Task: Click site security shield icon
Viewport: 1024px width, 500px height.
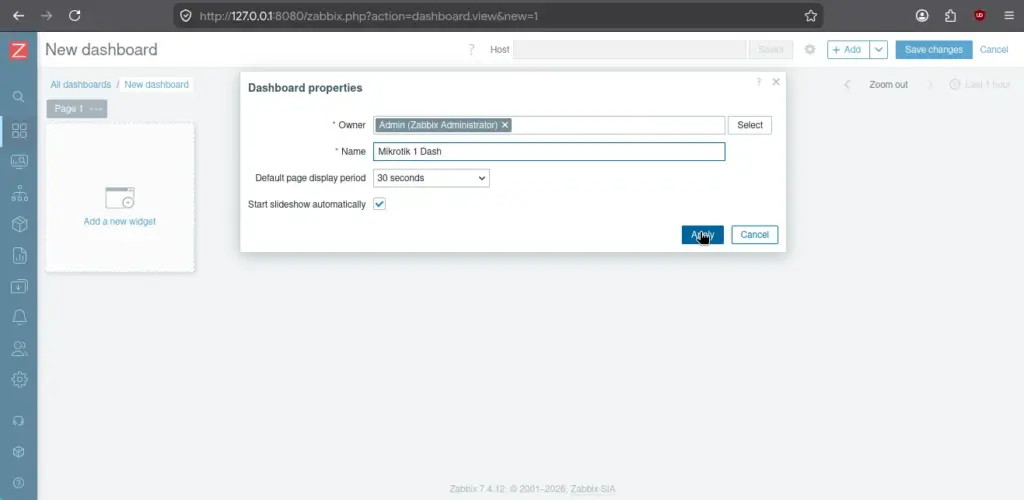Action: 186,16
